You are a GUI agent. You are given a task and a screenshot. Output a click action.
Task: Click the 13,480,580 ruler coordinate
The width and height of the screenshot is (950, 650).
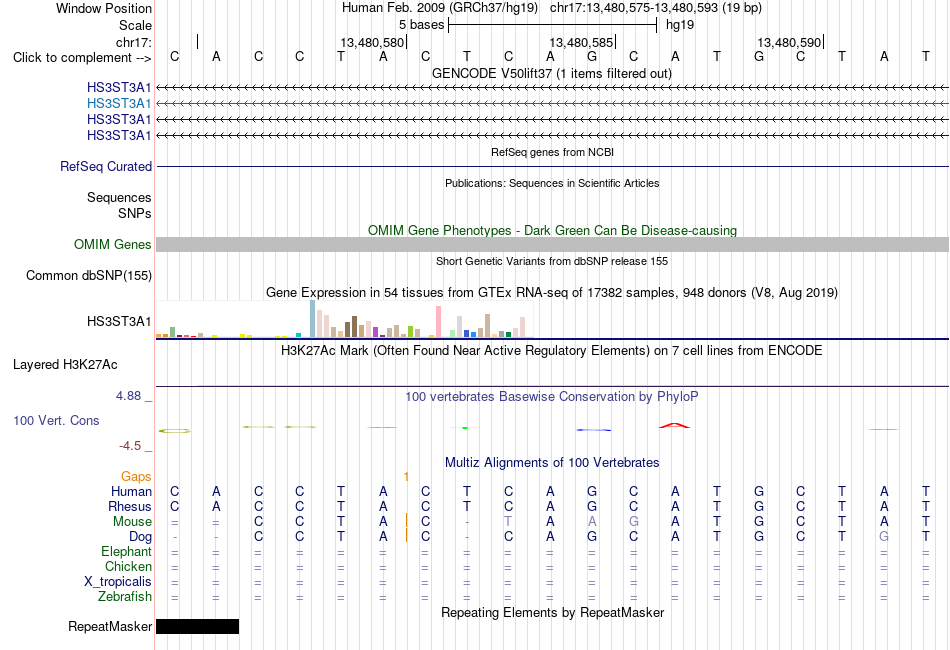coord(372,42)
